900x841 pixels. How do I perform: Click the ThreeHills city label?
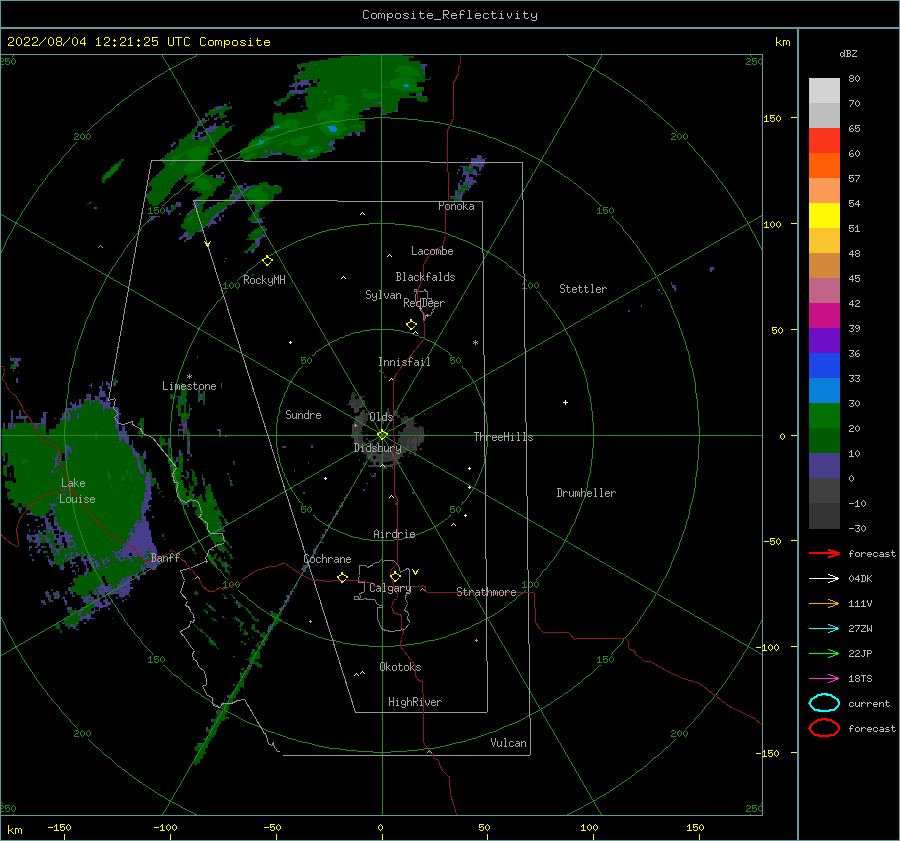[503, 437]
